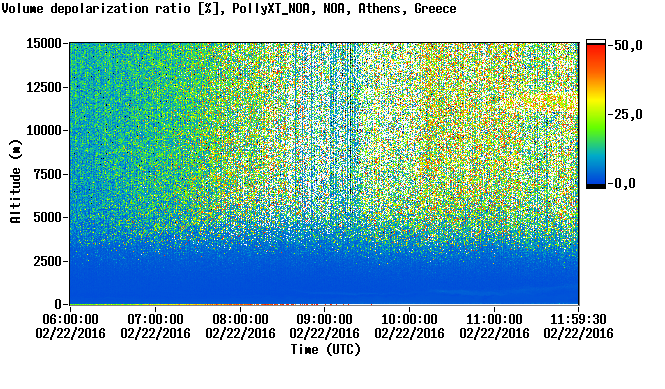Image resolution: width=665 pixels, height=389 pixels.
Task: Select the yellow band of the colorbar
Action: pyautogui.click(x=596, y=98)
